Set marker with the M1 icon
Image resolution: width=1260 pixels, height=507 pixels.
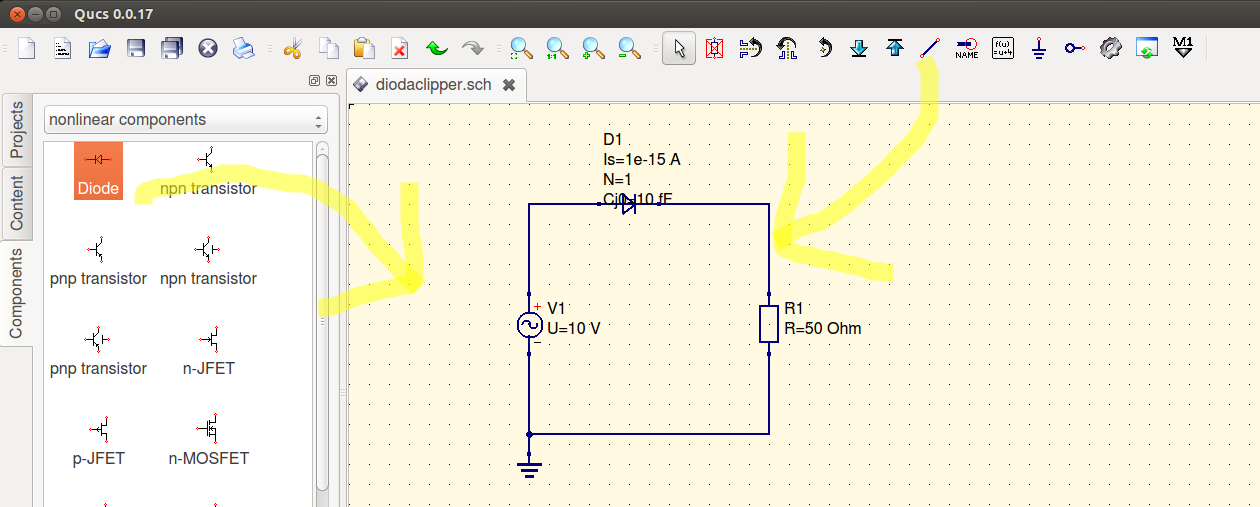tap(1183, 48)
